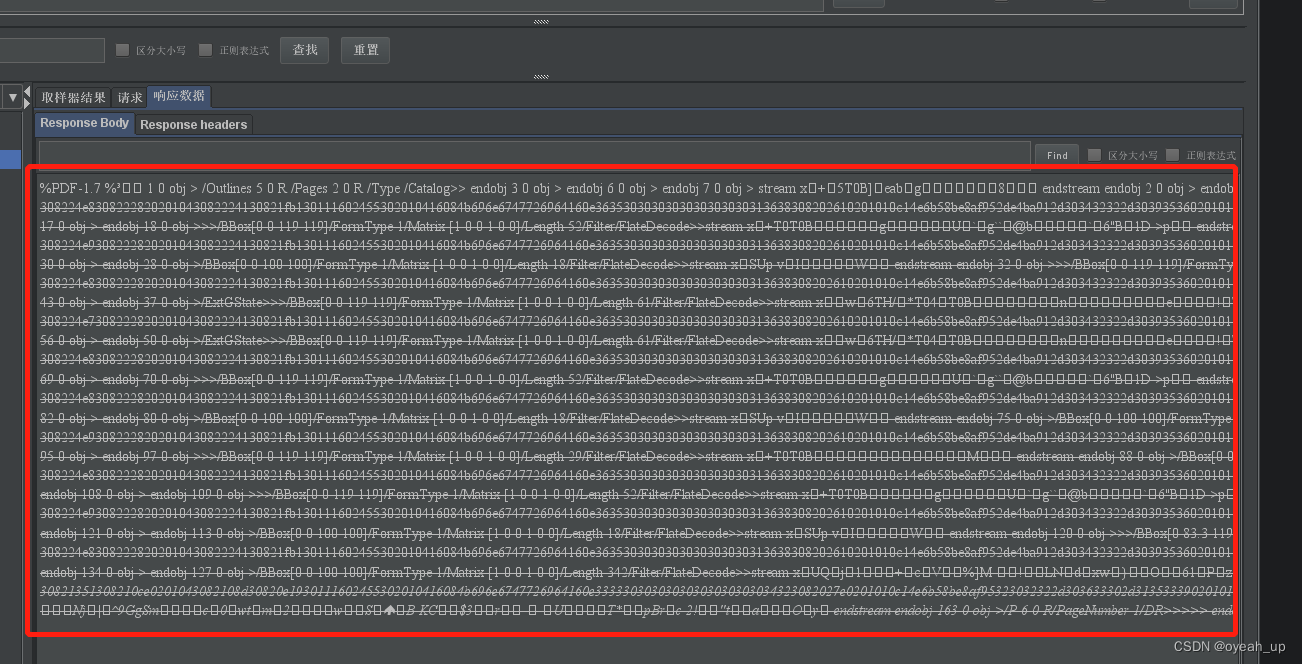Show the Response Body sub-tab
Image resolution: width=1302 pixels, height=664 pixels.
[x=85, y=123]
